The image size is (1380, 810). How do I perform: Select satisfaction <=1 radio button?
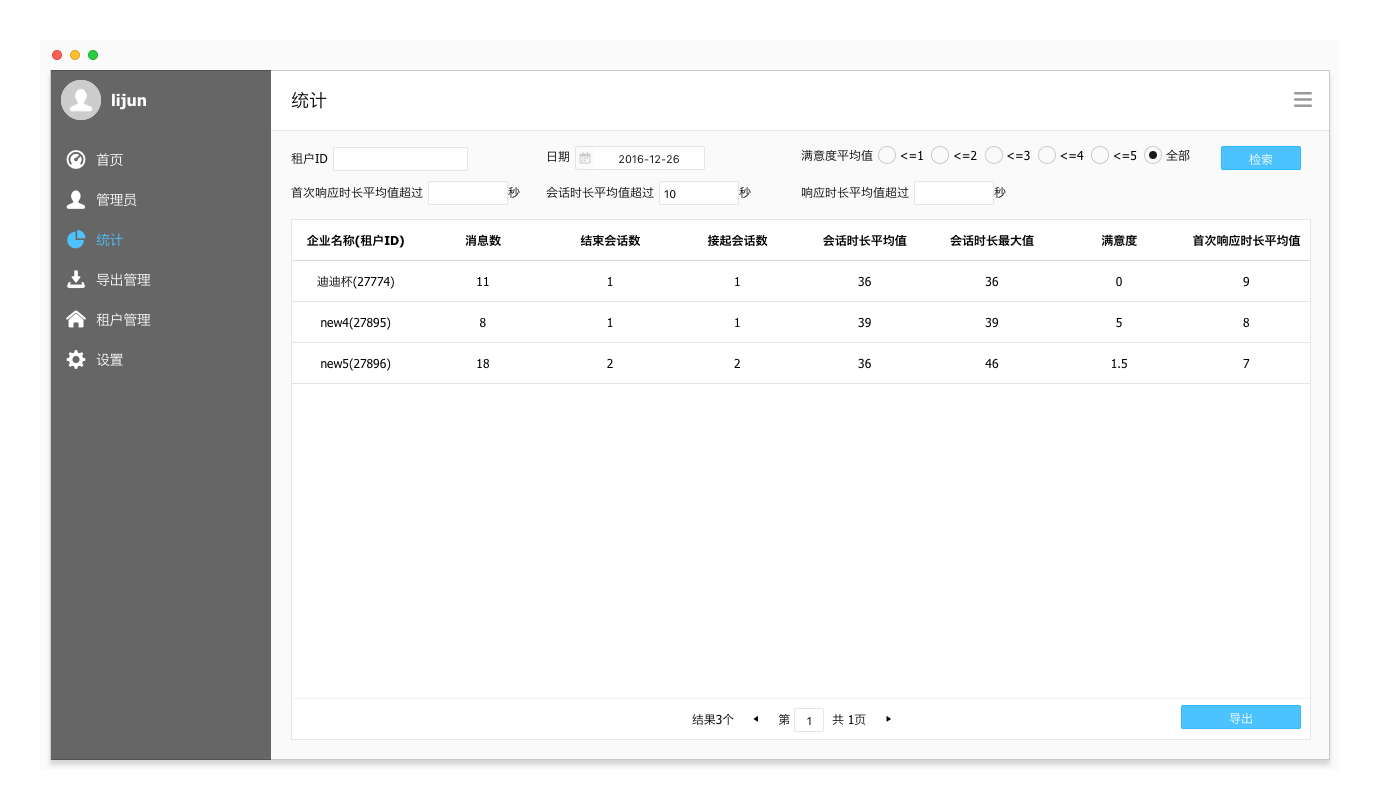click(887, 155)
